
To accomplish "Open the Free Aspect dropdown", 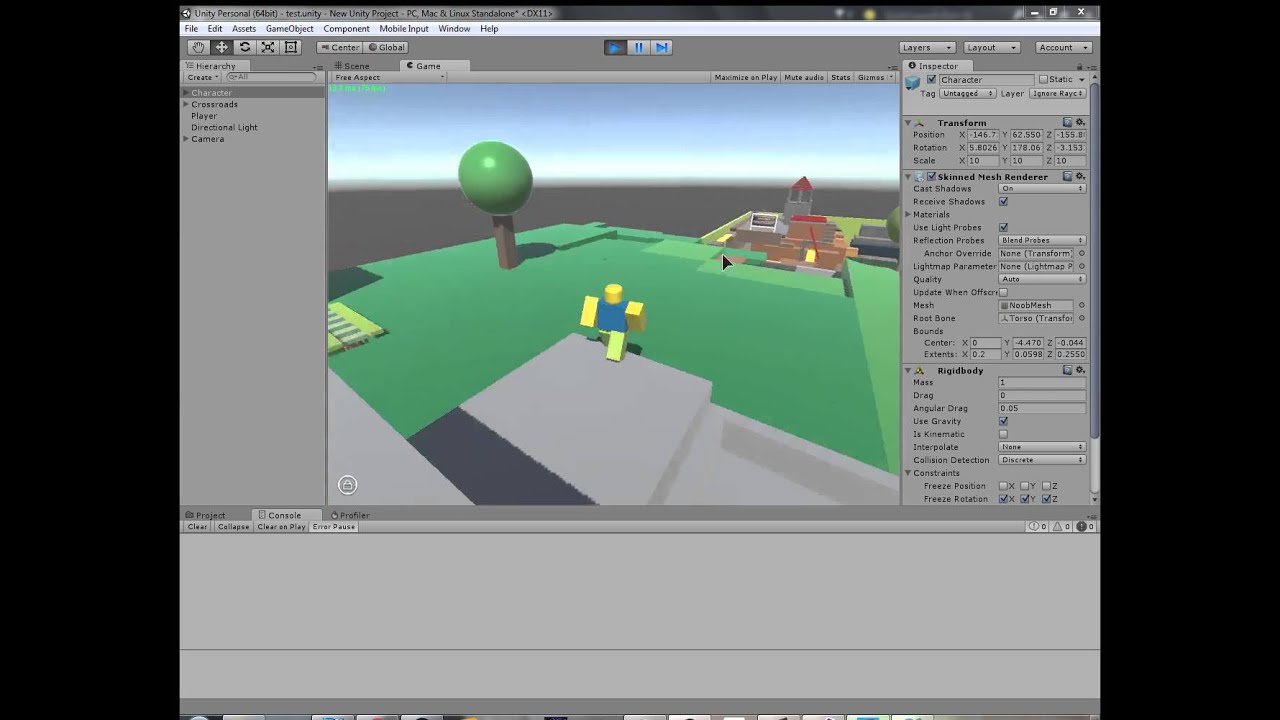I will (389, 77).
